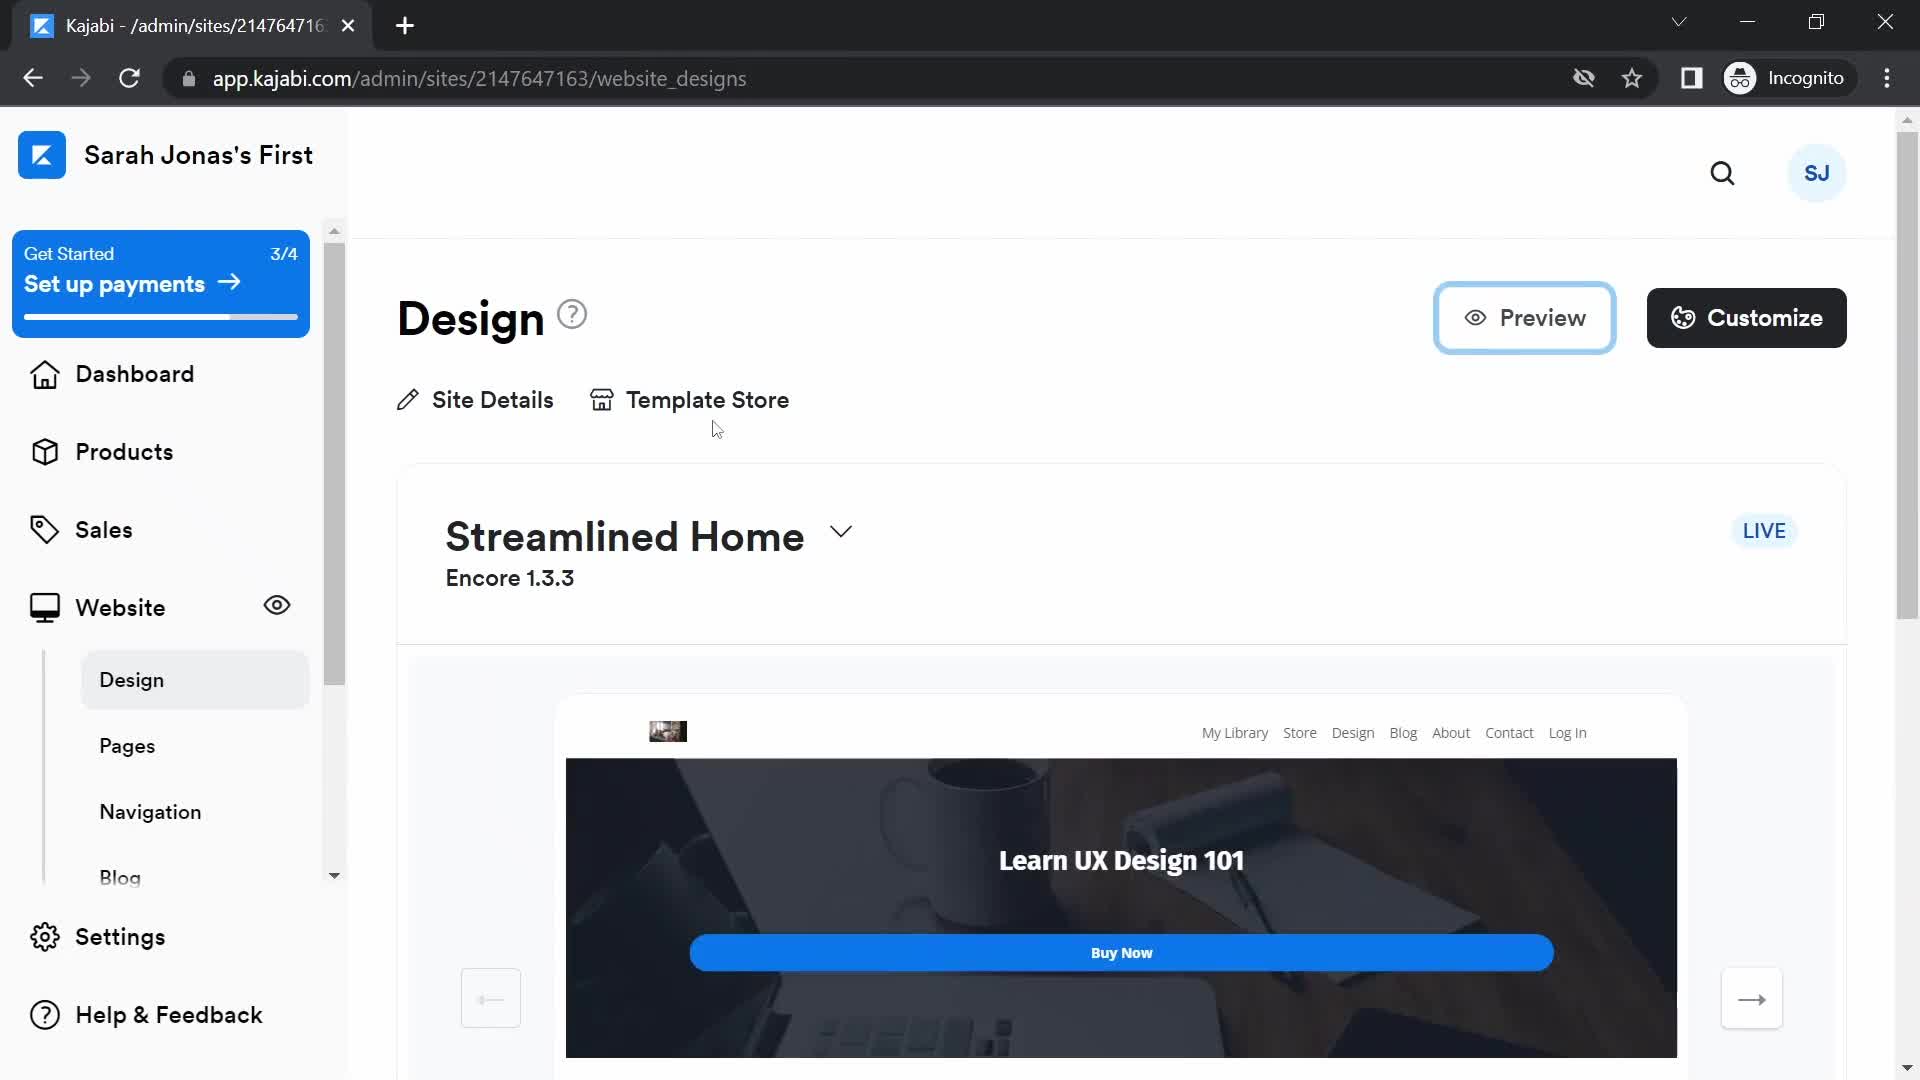Click the Dashboard icon in sidebar
Screen dimensions: 1920x1080
pyautogui.click(x=45, y=375)
